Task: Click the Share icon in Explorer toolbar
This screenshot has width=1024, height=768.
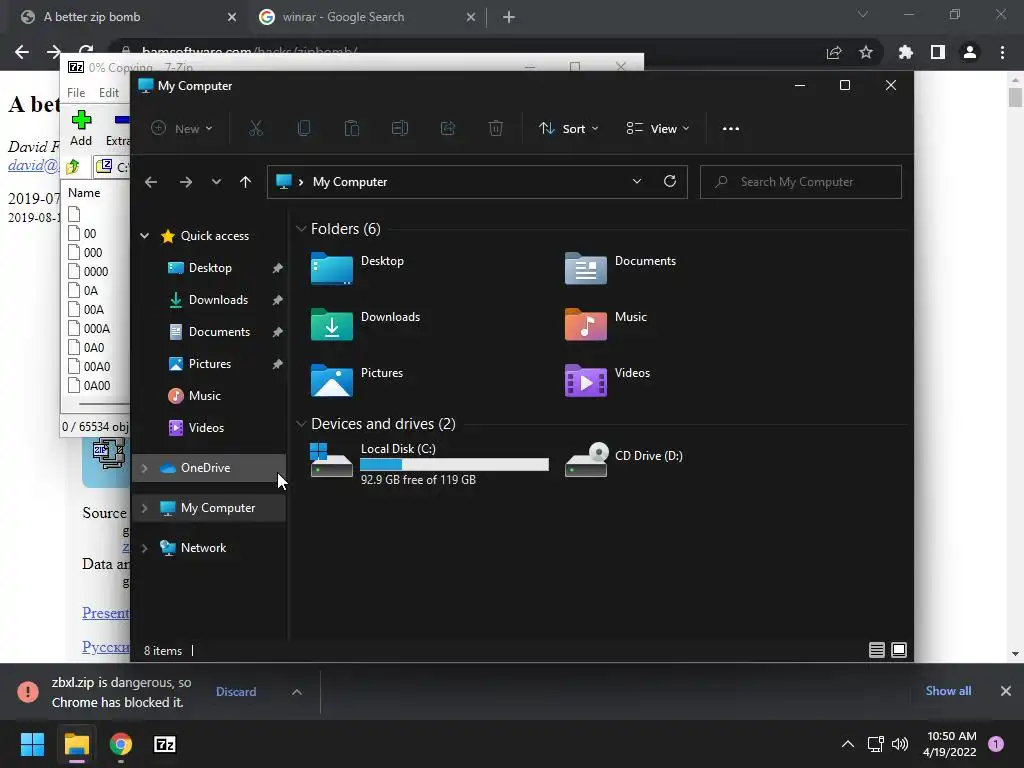Action: click(x=448, y=129)
